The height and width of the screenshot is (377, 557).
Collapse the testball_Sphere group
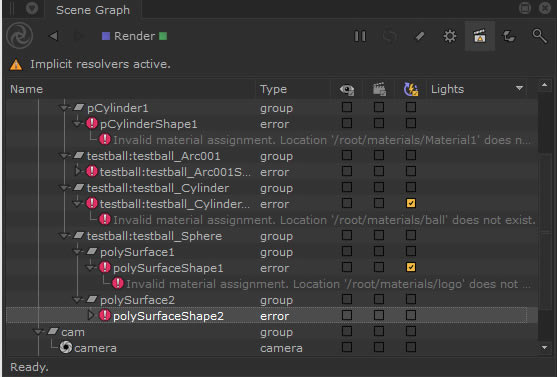(64, 236)
